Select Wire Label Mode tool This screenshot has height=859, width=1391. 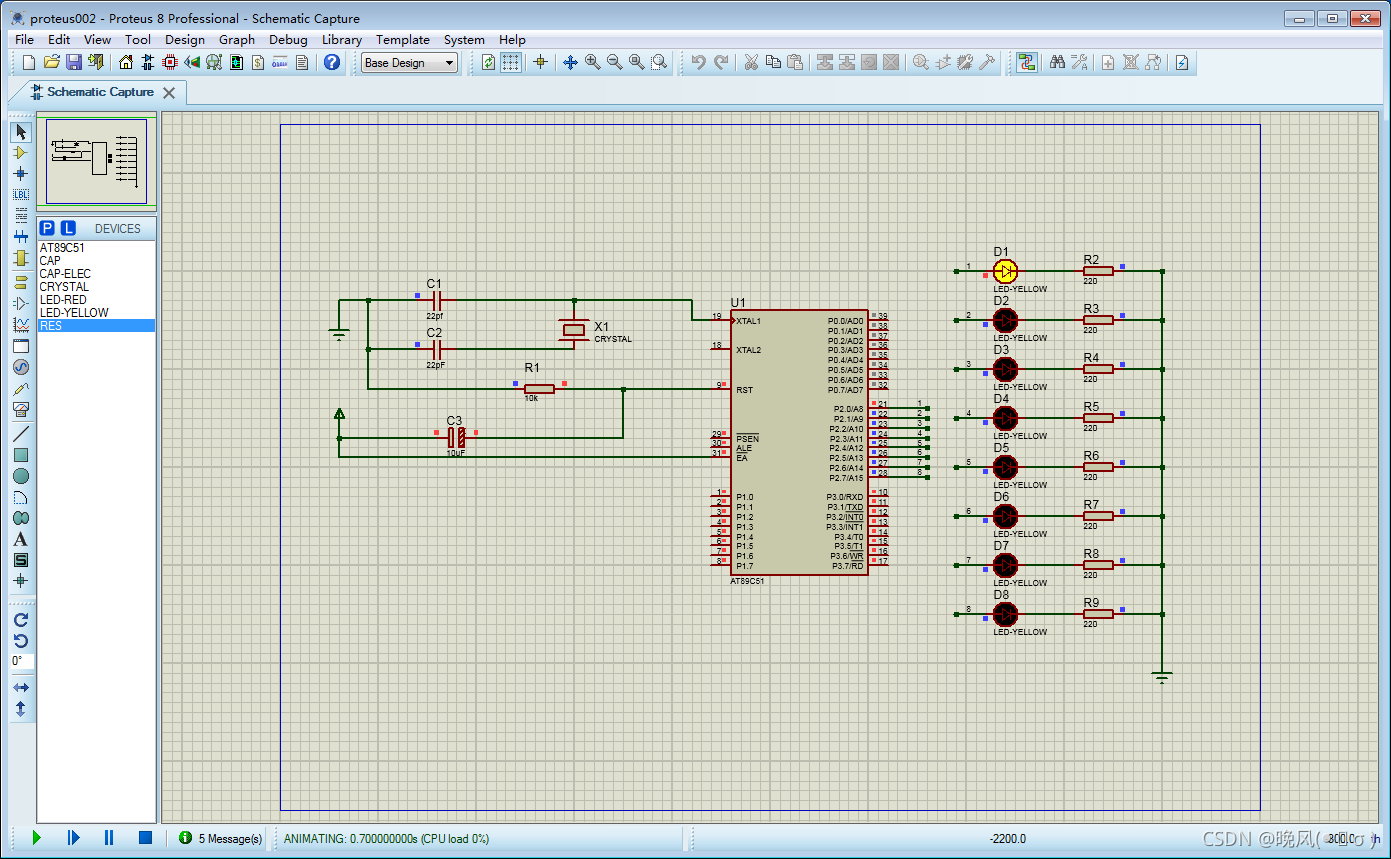coord(21,194)
